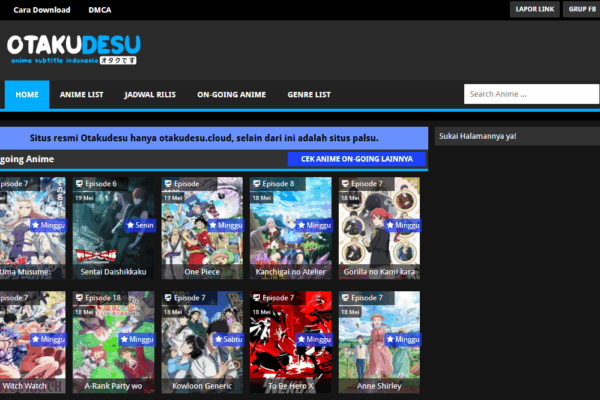This screenshot has width=600, height=400.
Task: Click star Senin badge on Sentai Daishikkaku
Action: pos(140,225)
